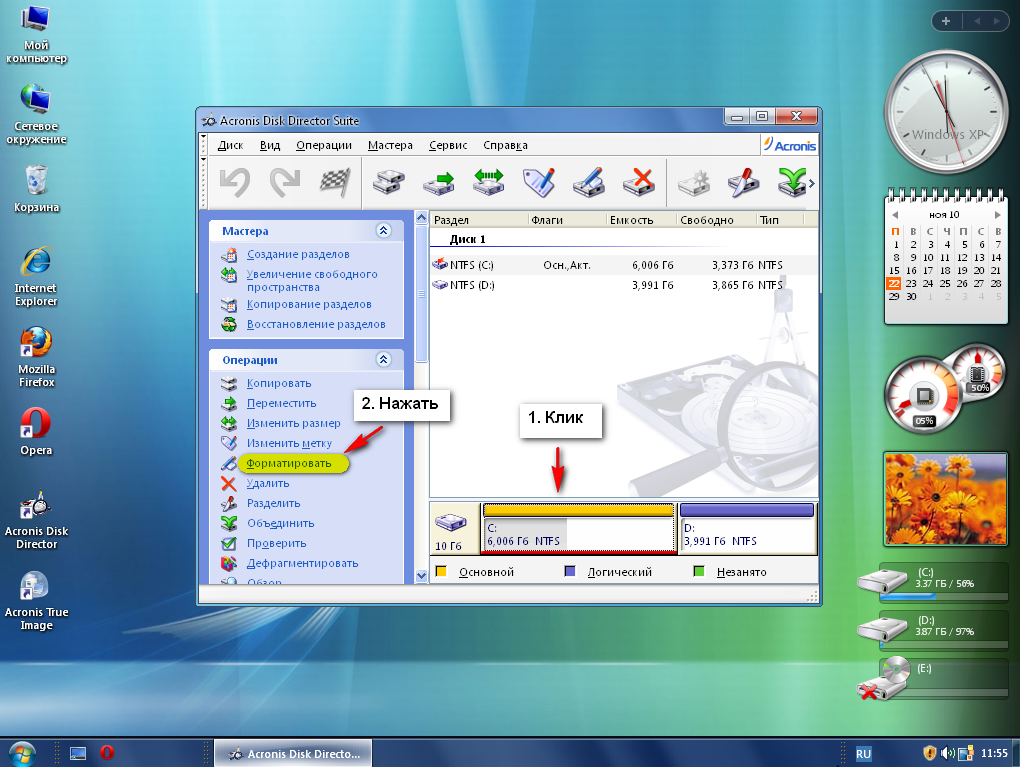Collapse the Мастера panel
The image size is (1020, 767).
click(384, 230)
